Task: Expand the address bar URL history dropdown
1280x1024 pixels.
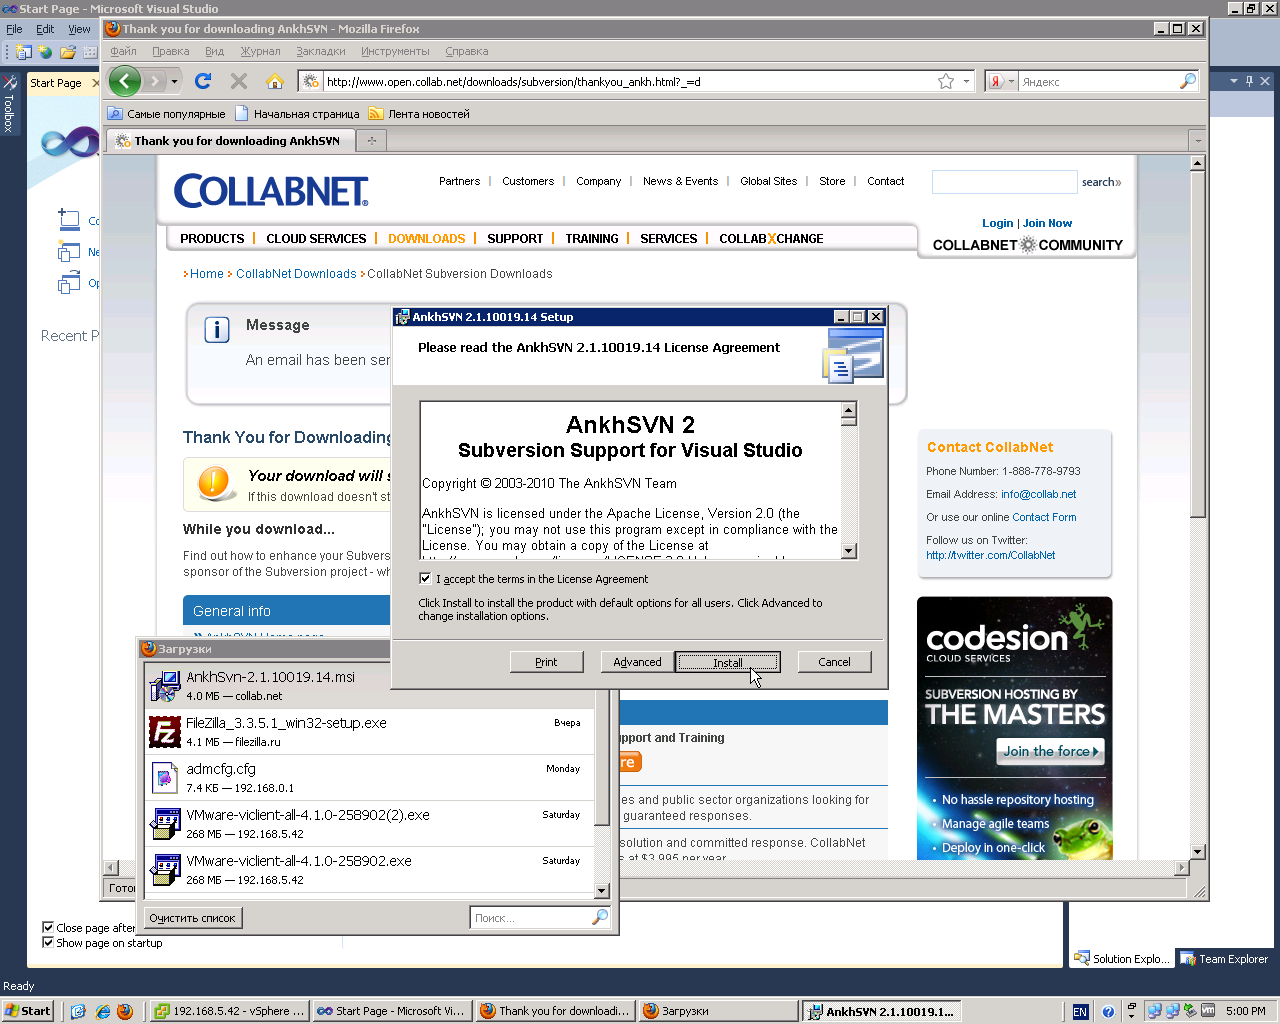Action: point(967,81)
